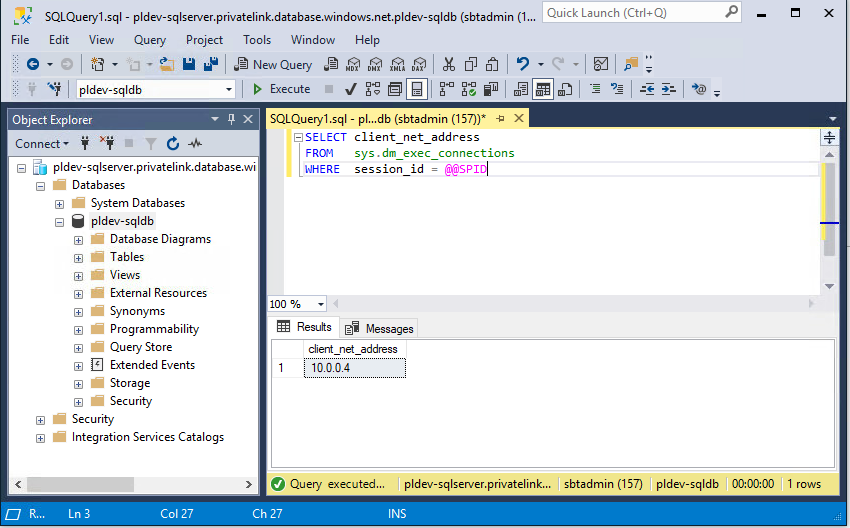The image size is (850, 528).
Task: Parse the query with the checkmark icon
Action: point(351,89)
